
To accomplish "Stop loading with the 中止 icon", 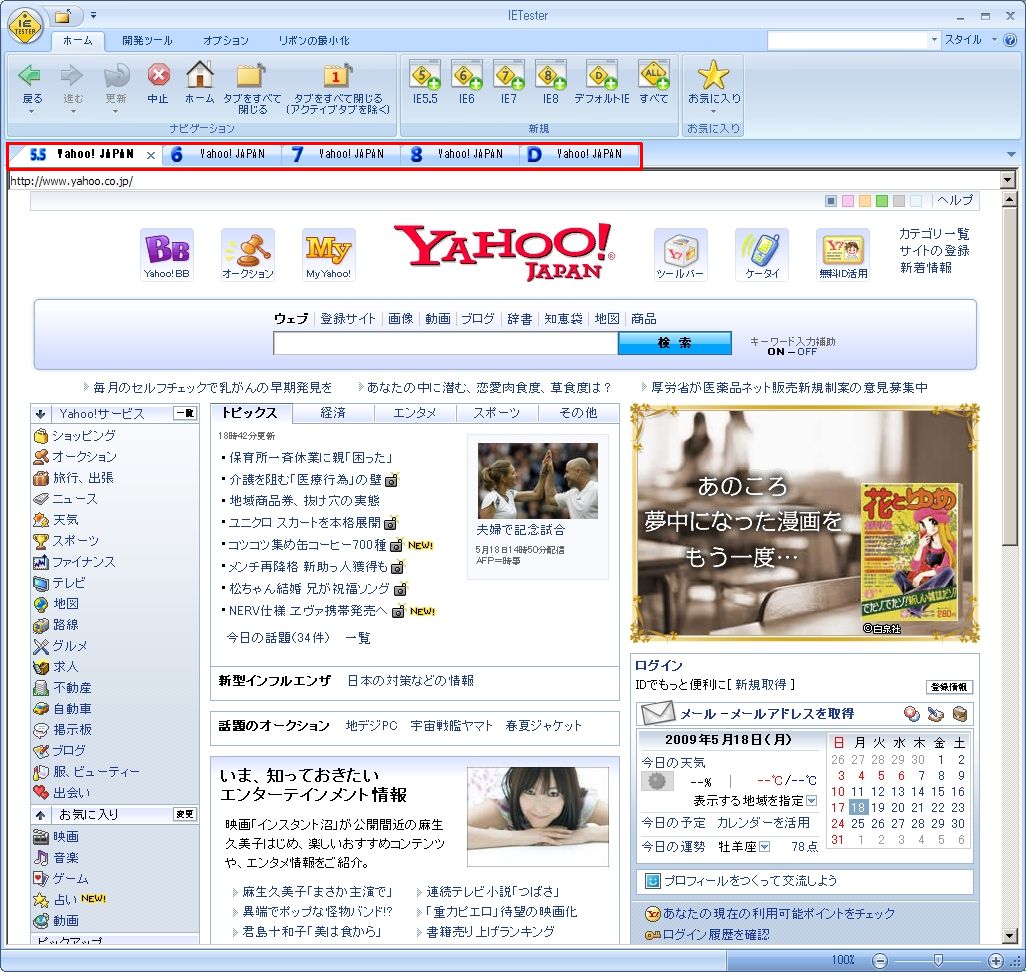I will point(158,75).
